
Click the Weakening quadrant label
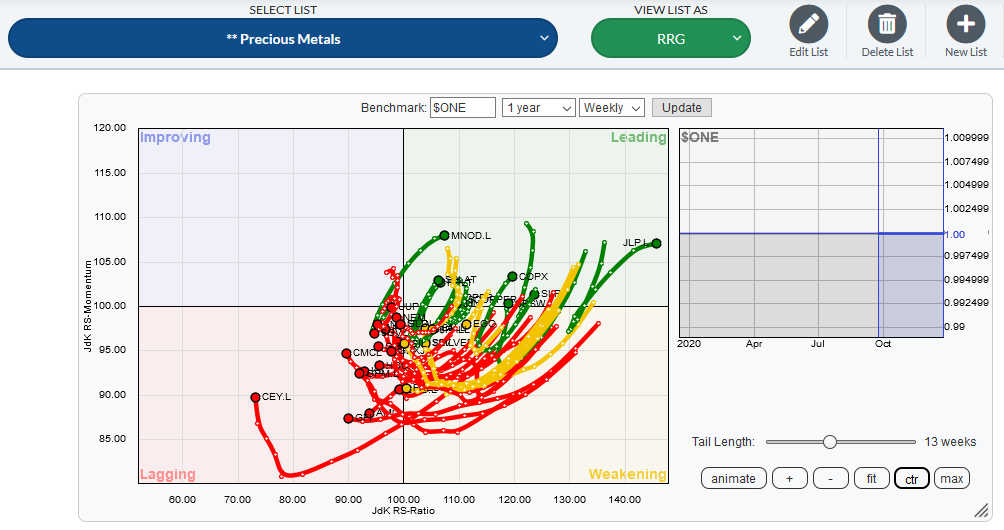point(628,474)
